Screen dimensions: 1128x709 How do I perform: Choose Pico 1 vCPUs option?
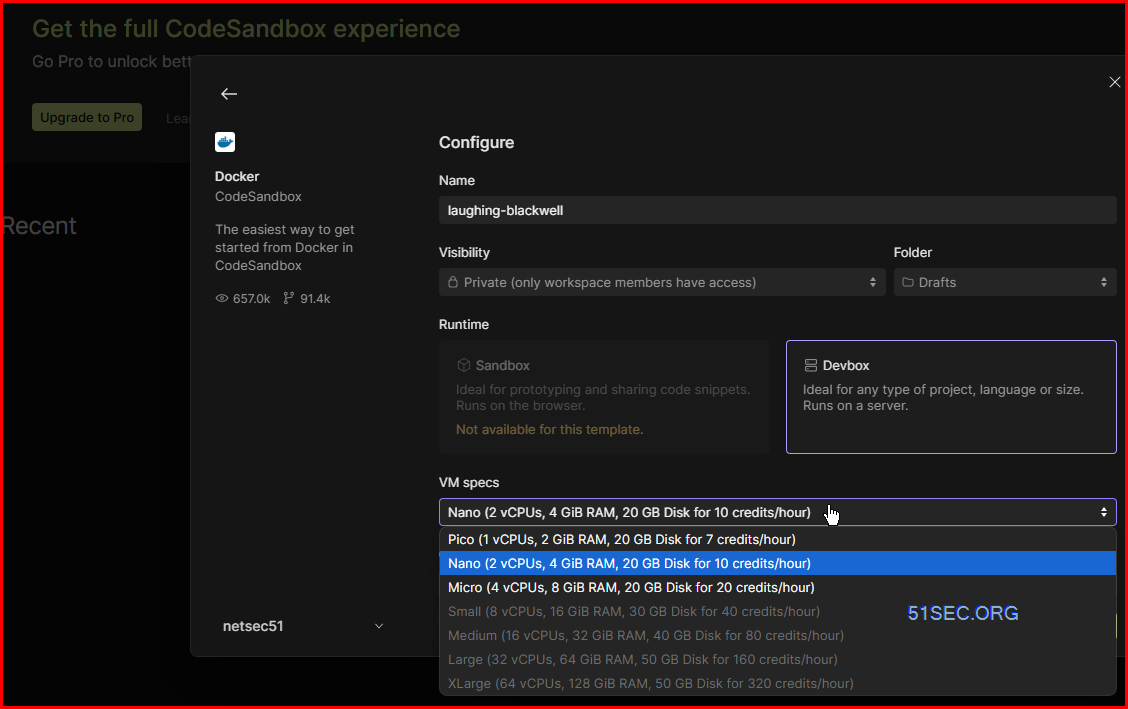[777, 539]
